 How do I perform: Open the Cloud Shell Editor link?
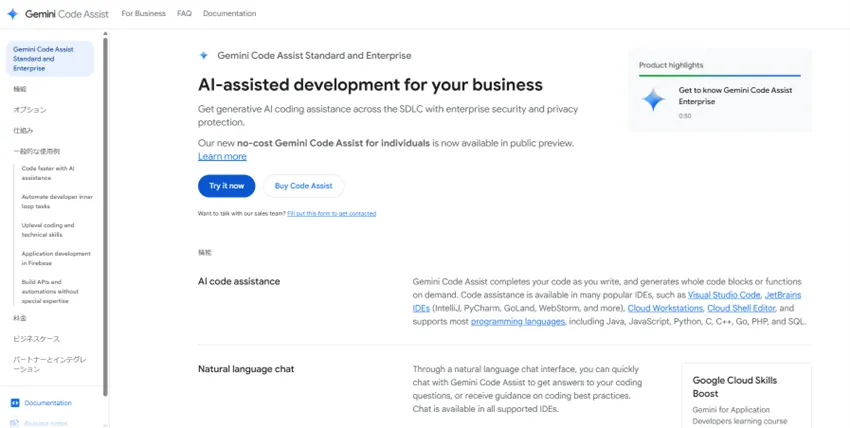[x=741, y=308]
